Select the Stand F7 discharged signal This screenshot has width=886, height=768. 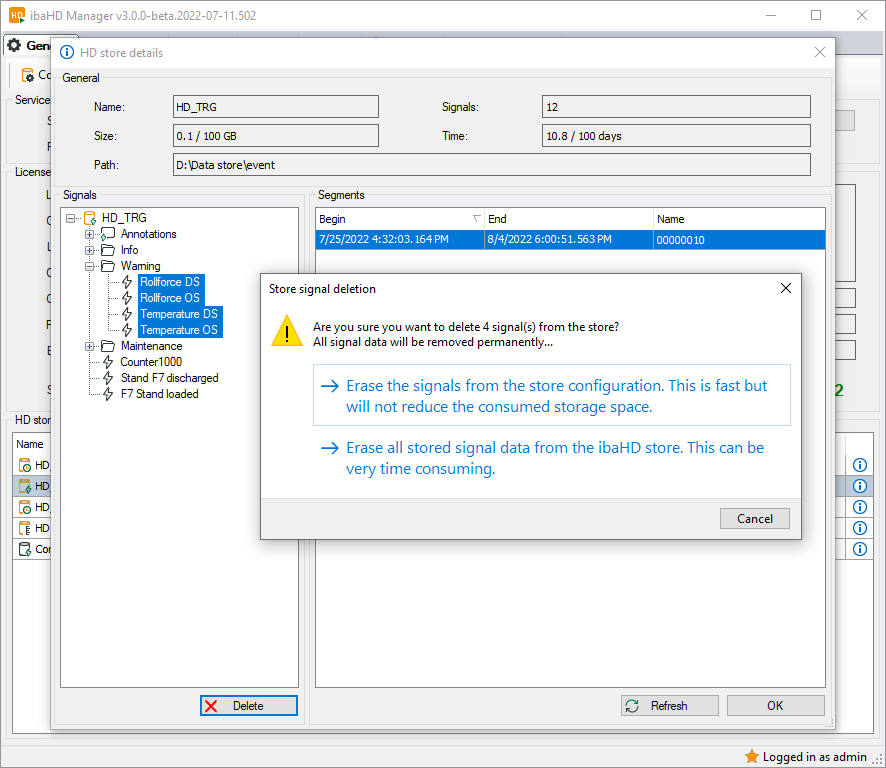click(x=170, y=378)
